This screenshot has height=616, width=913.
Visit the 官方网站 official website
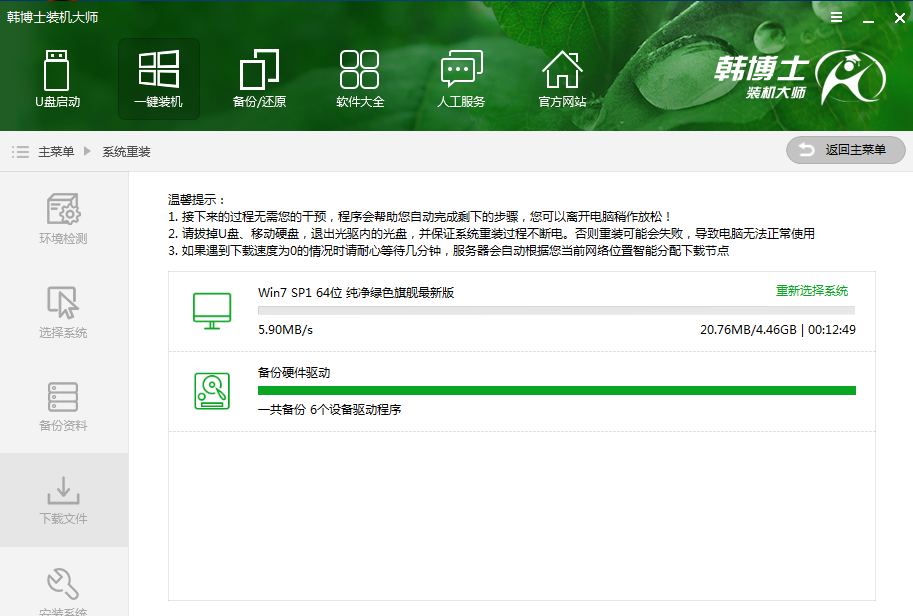tap(562, 79)
